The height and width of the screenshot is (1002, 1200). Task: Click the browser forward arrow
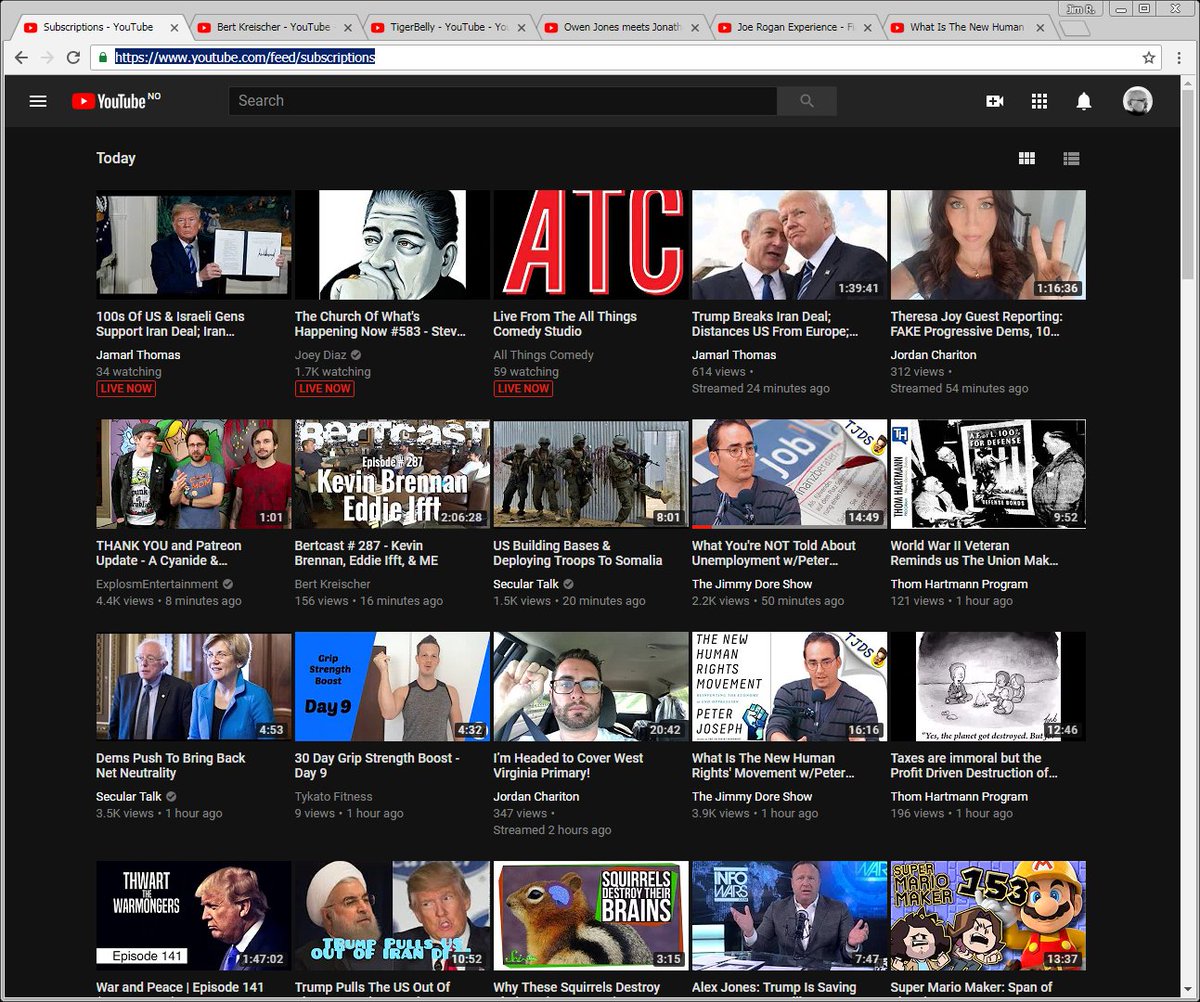(x=47, y=58)
